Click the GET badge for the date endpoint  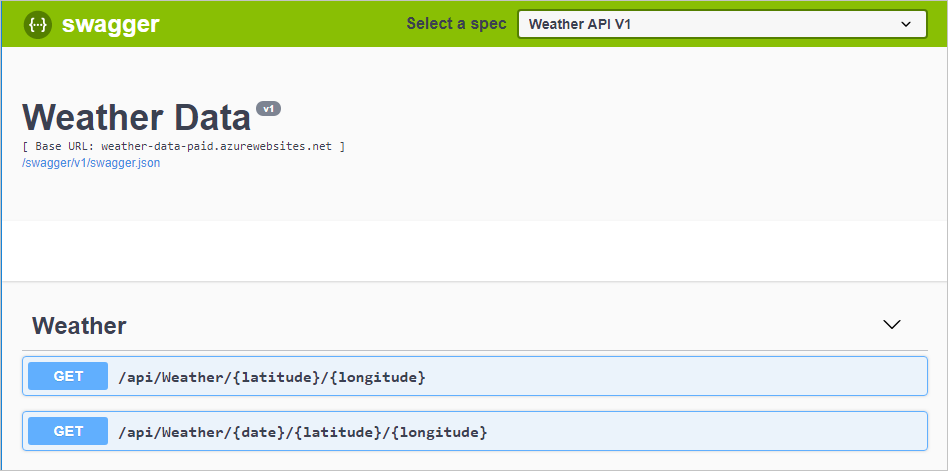(68, 431)
